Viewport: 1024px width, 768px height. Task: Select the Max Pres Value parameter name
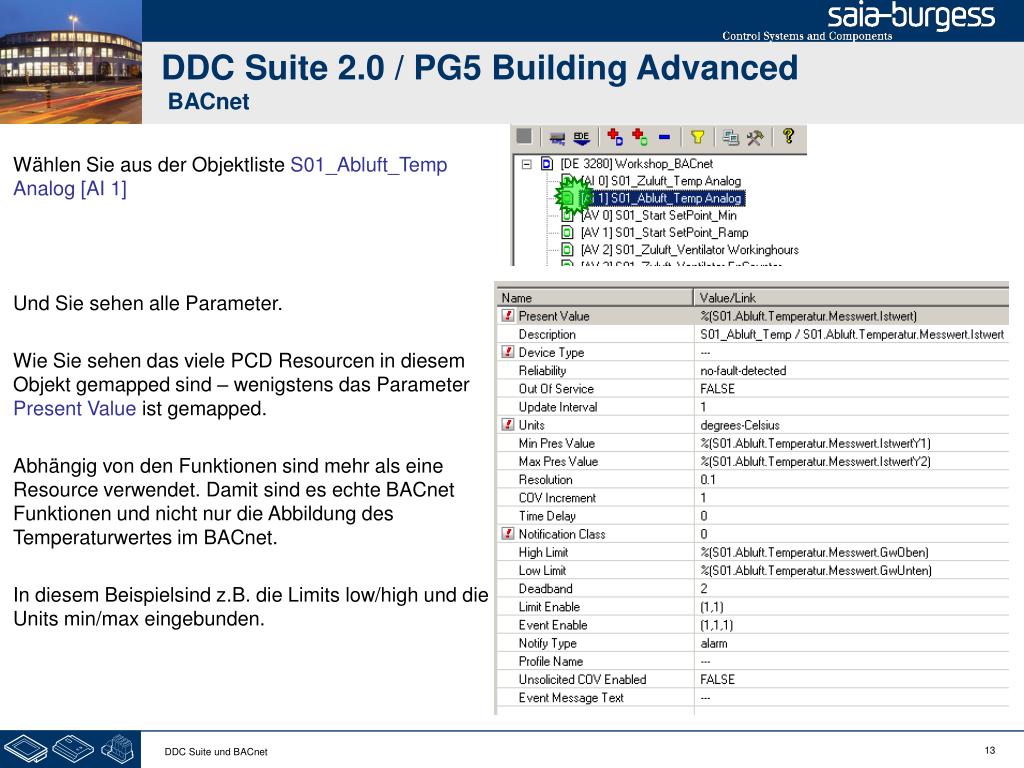coord(558,461)
